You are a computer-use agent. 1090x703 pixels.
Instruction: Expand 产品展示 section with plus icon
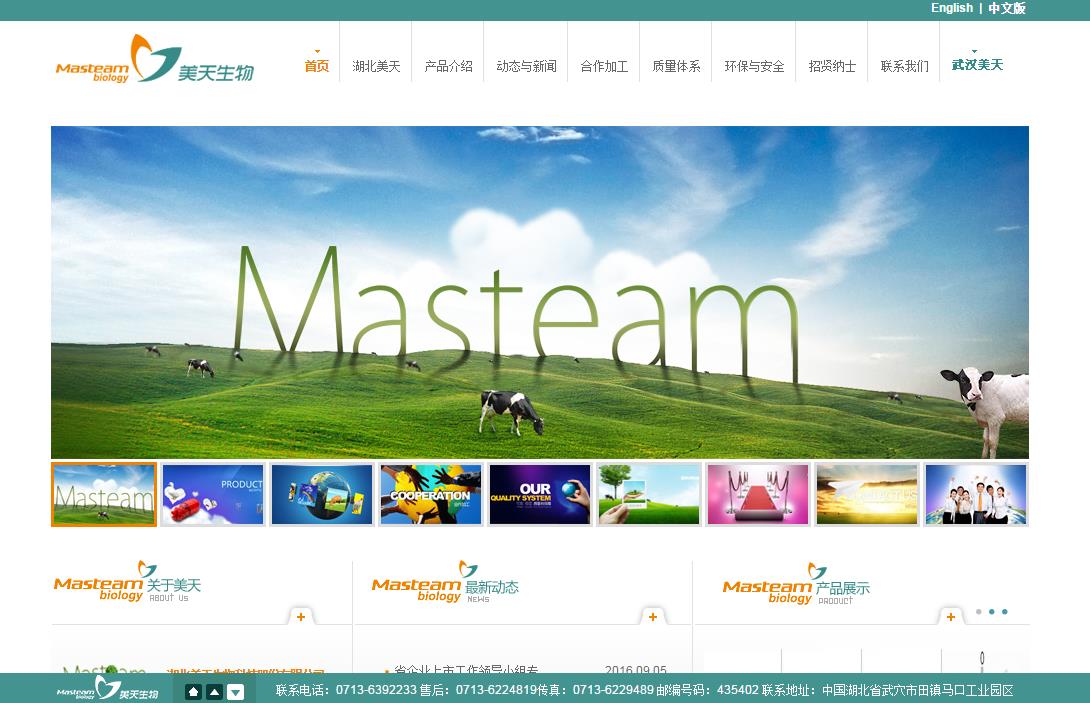[951, 617]
